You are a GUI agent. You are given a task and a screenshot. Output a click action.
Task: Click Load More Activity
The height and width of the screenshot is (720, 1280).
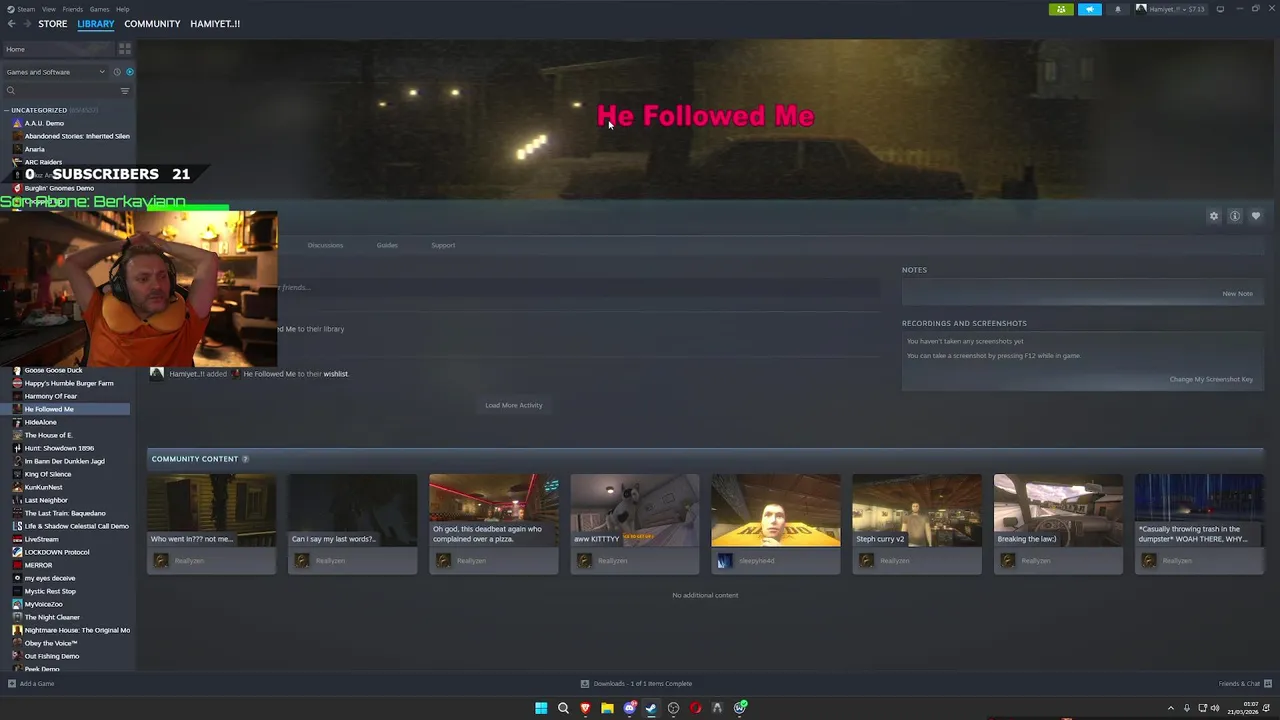point(514,405)
